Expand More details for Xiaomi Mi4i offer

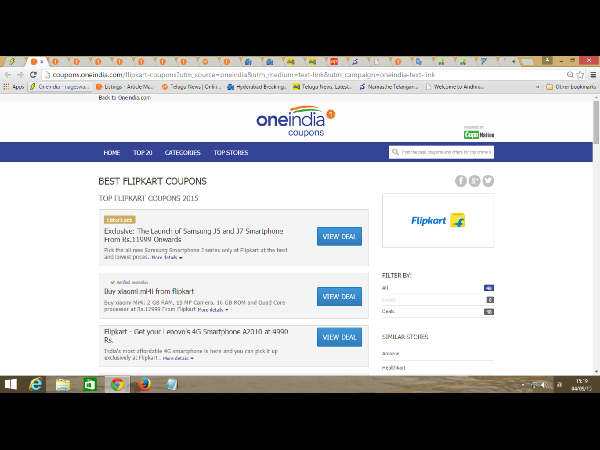(x=213, y=310)
